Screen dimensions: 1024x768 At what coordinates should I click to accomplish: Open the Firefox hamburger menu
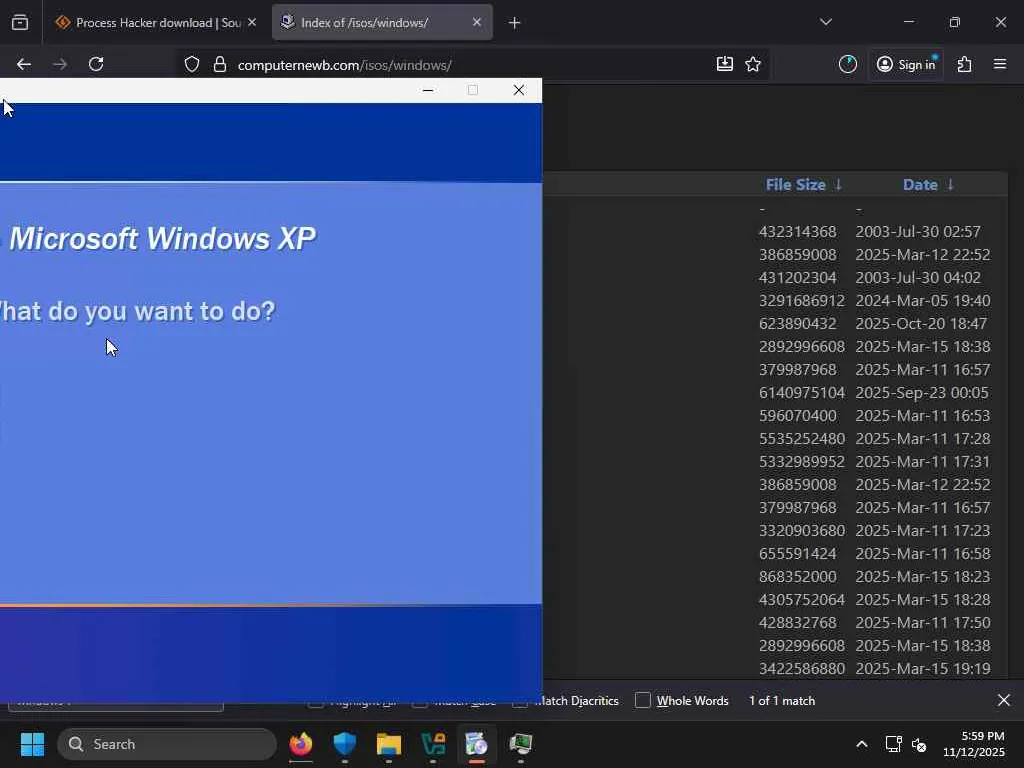pyautogui.click(x=1000, y=64)
